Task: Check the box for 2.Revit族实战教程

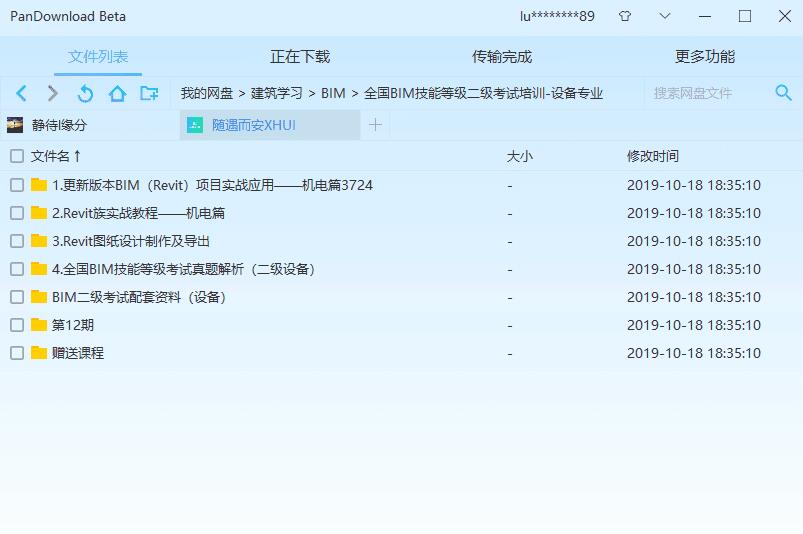Action: tap(17, 213)
